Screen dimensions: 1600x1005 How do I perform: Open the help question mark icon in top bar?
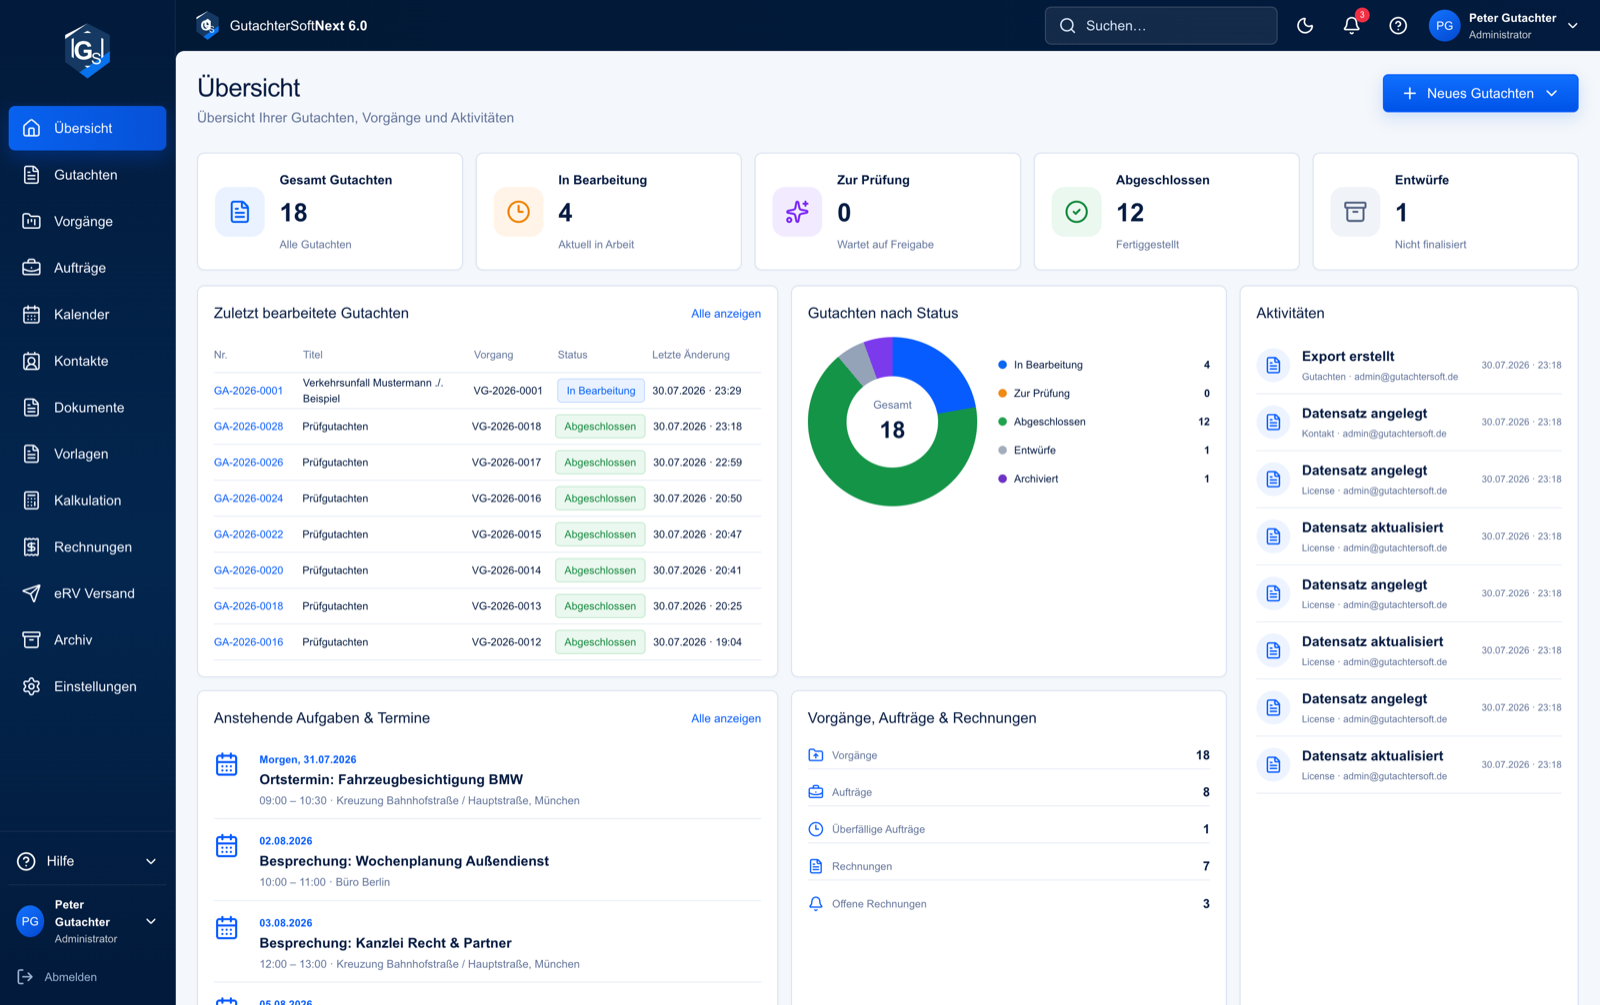point(1398,26)
